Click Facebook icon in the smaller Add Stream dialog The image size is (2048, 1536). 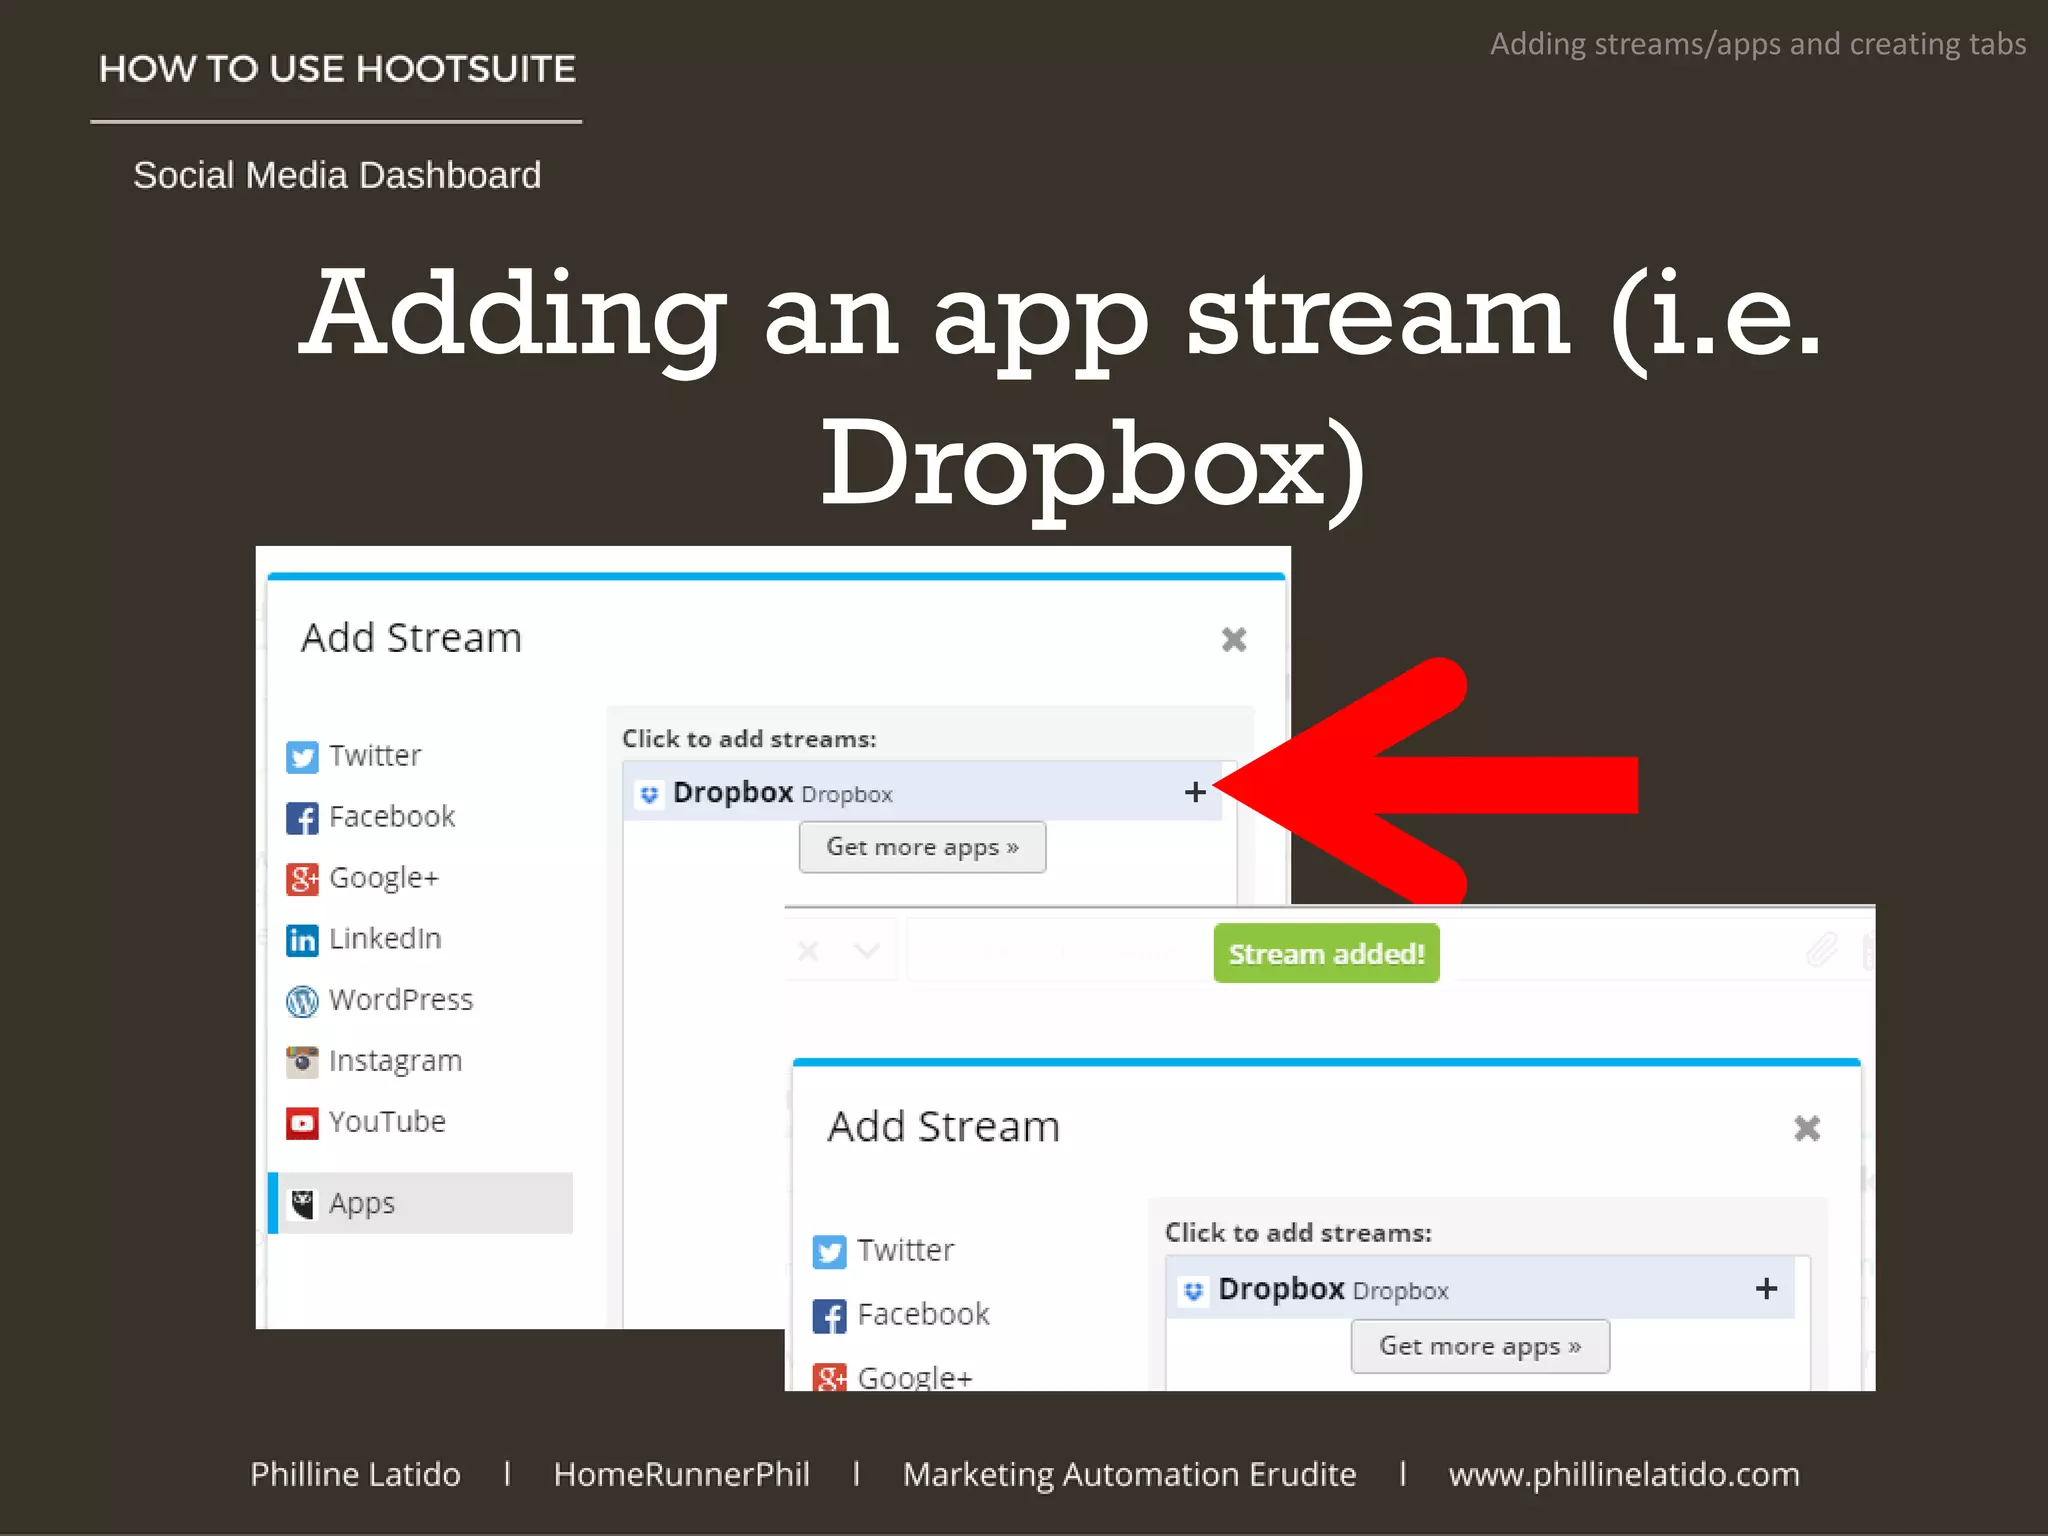tap(829, 1316)
